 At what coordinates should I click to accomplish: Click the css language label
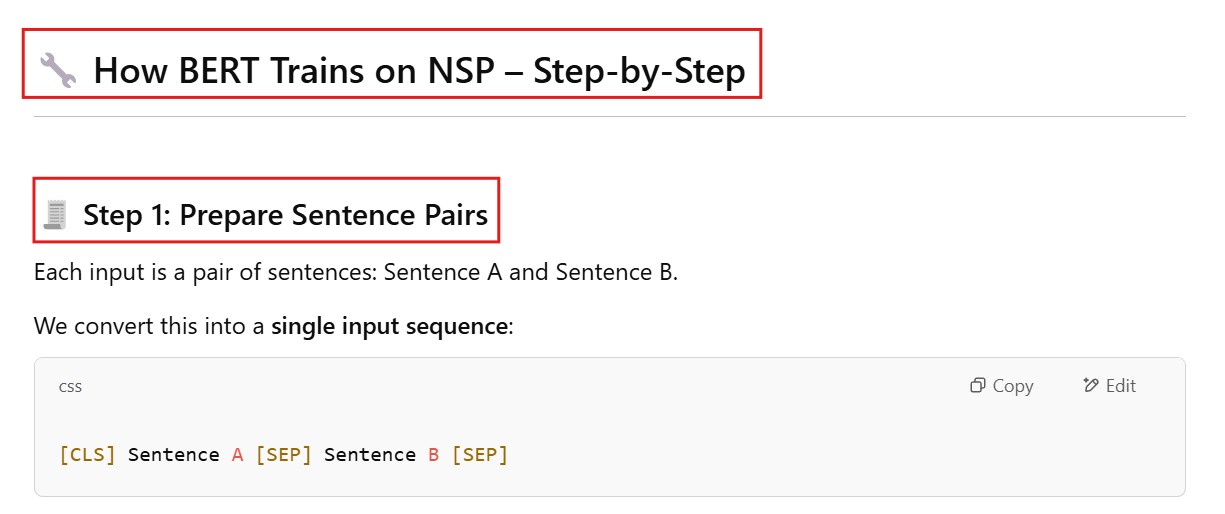coord(70,386)
